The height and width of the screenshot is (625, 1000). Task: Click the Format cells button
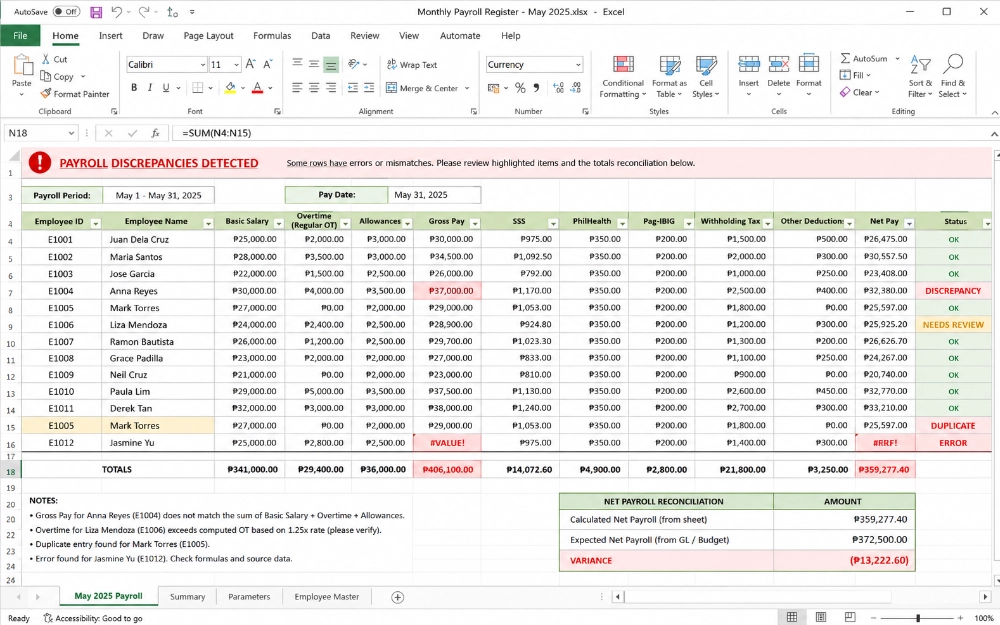point(809,75)
